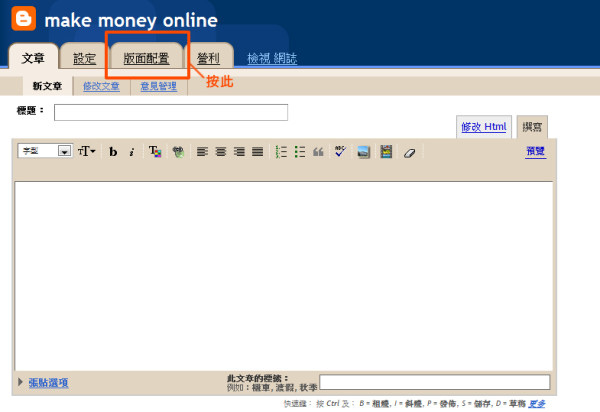This screenshot has width=600, height=412.
Task: Click the 標題 title input field
Action: click(171, 112)
